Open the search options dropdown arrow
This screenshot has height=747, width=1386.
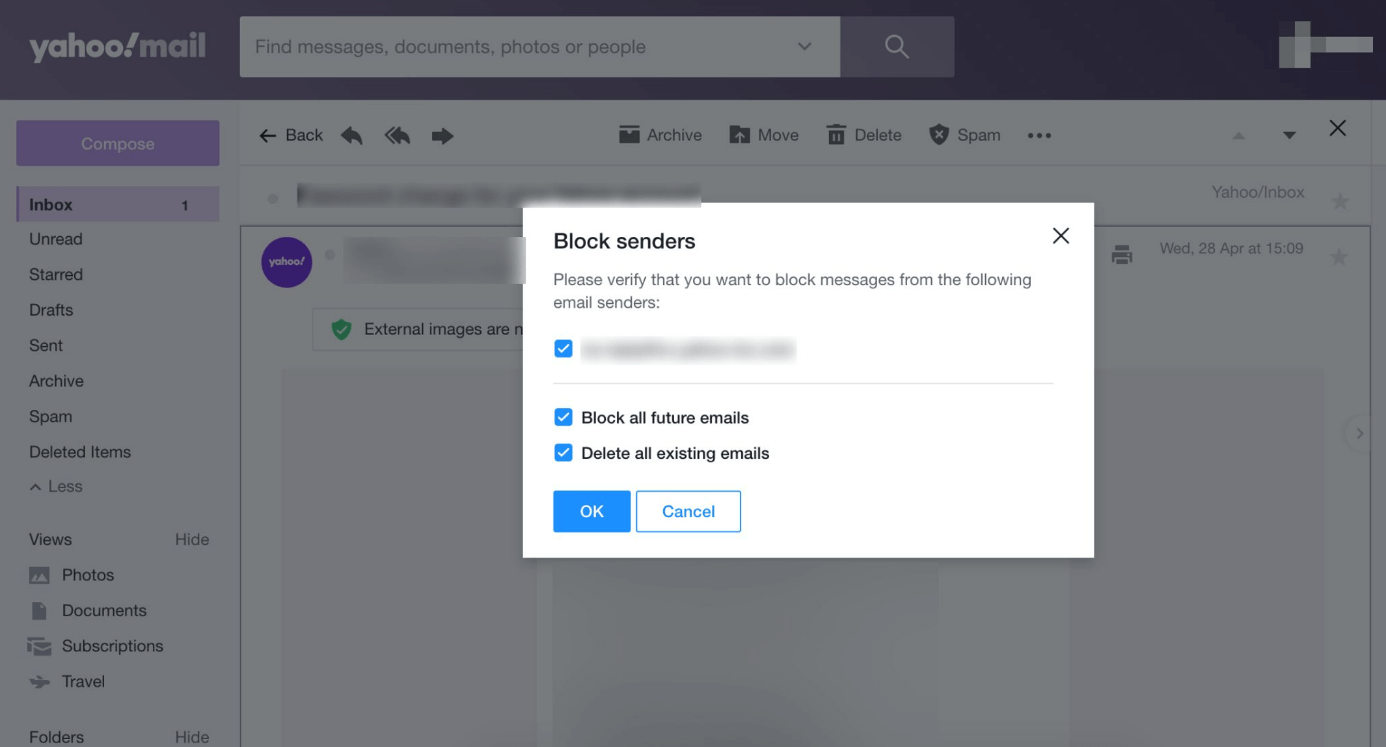tap(805, 47)
